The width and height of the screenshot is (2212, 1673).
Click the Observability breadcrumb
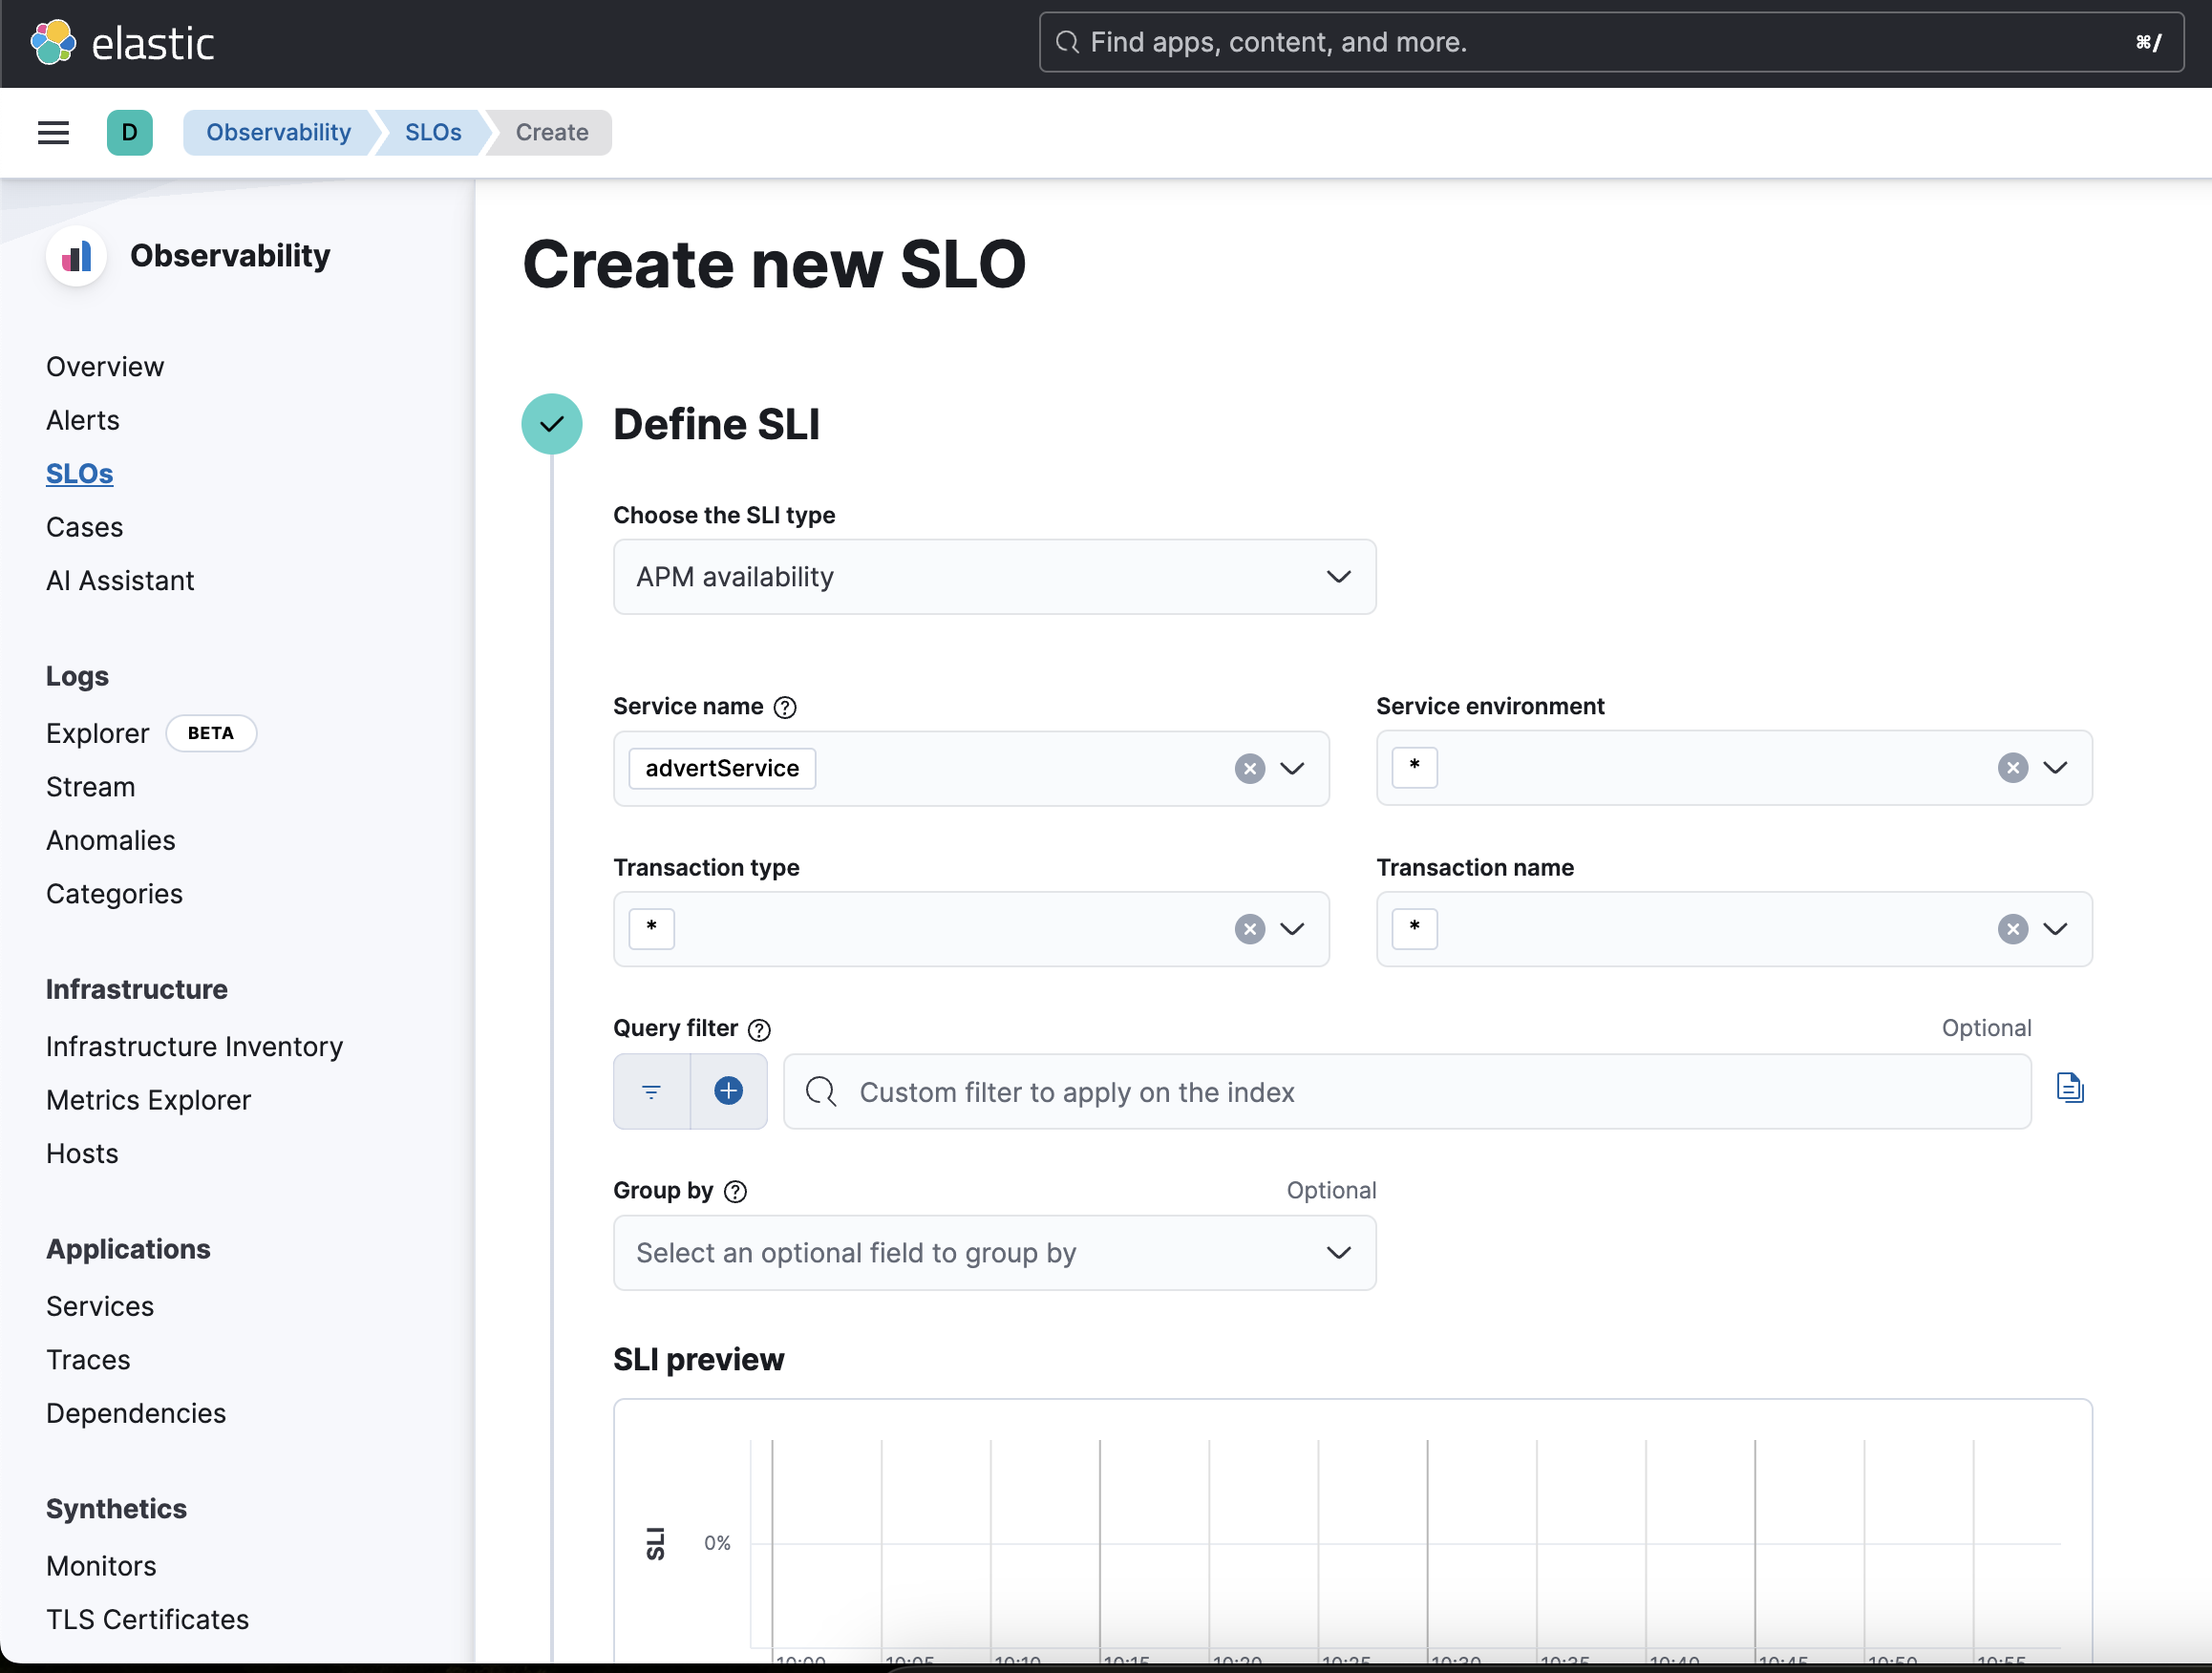[278, 132]
